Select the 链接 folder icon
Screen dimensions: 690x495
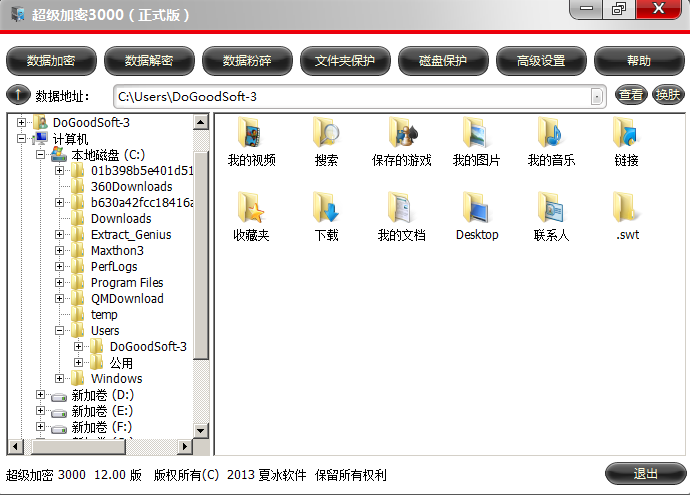(x=625, y=132)
